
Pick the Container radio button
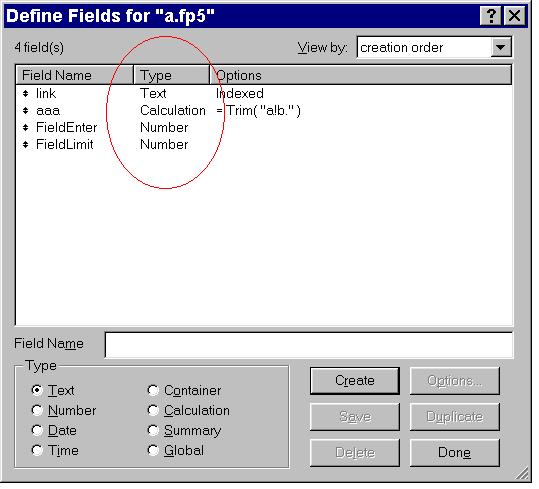(153, 390)
